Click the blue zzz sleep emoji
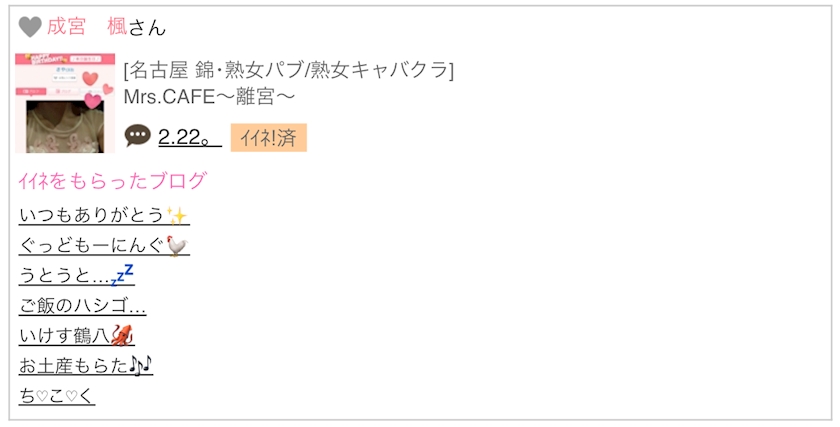This screenshot has height=427, width=840. [122, 275]
